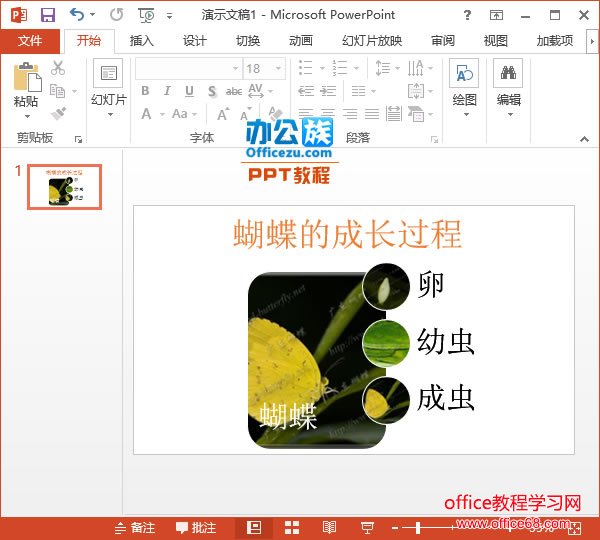The width and height of the screenshot is (600, 540).
Task: Click the text shadow S icon
Action: [x=212, y=91]
